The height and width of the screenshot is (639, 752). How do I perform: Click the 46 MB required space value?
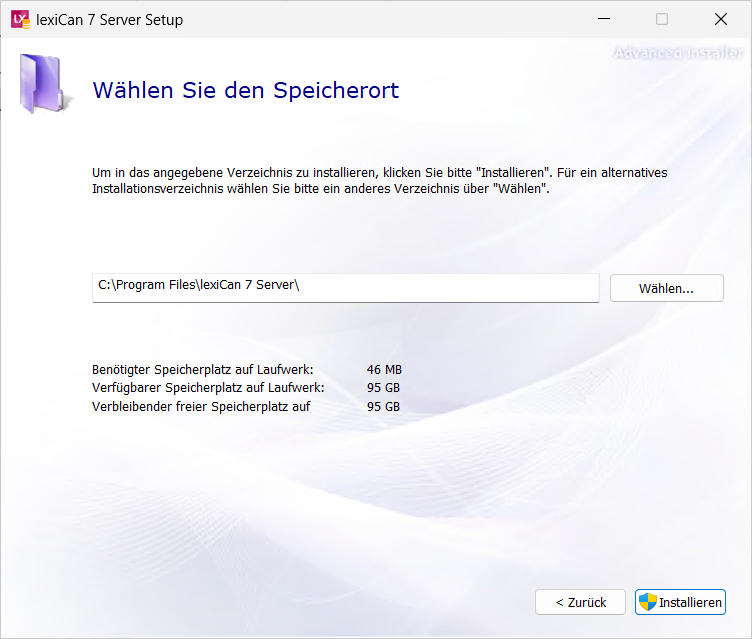(383, 370)
